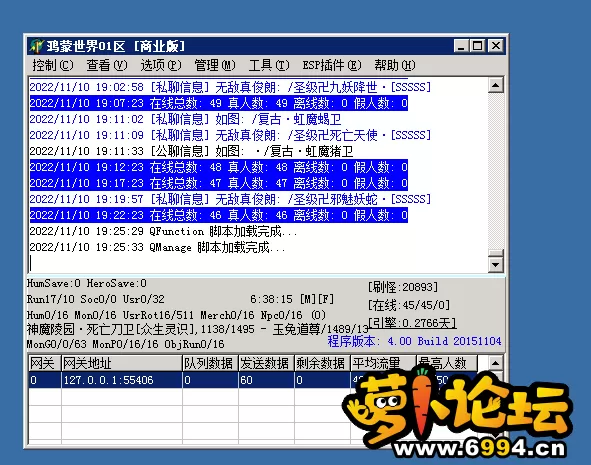Click the 剩余数据 column header
The image size is (591, 465).
click(322, 363)
